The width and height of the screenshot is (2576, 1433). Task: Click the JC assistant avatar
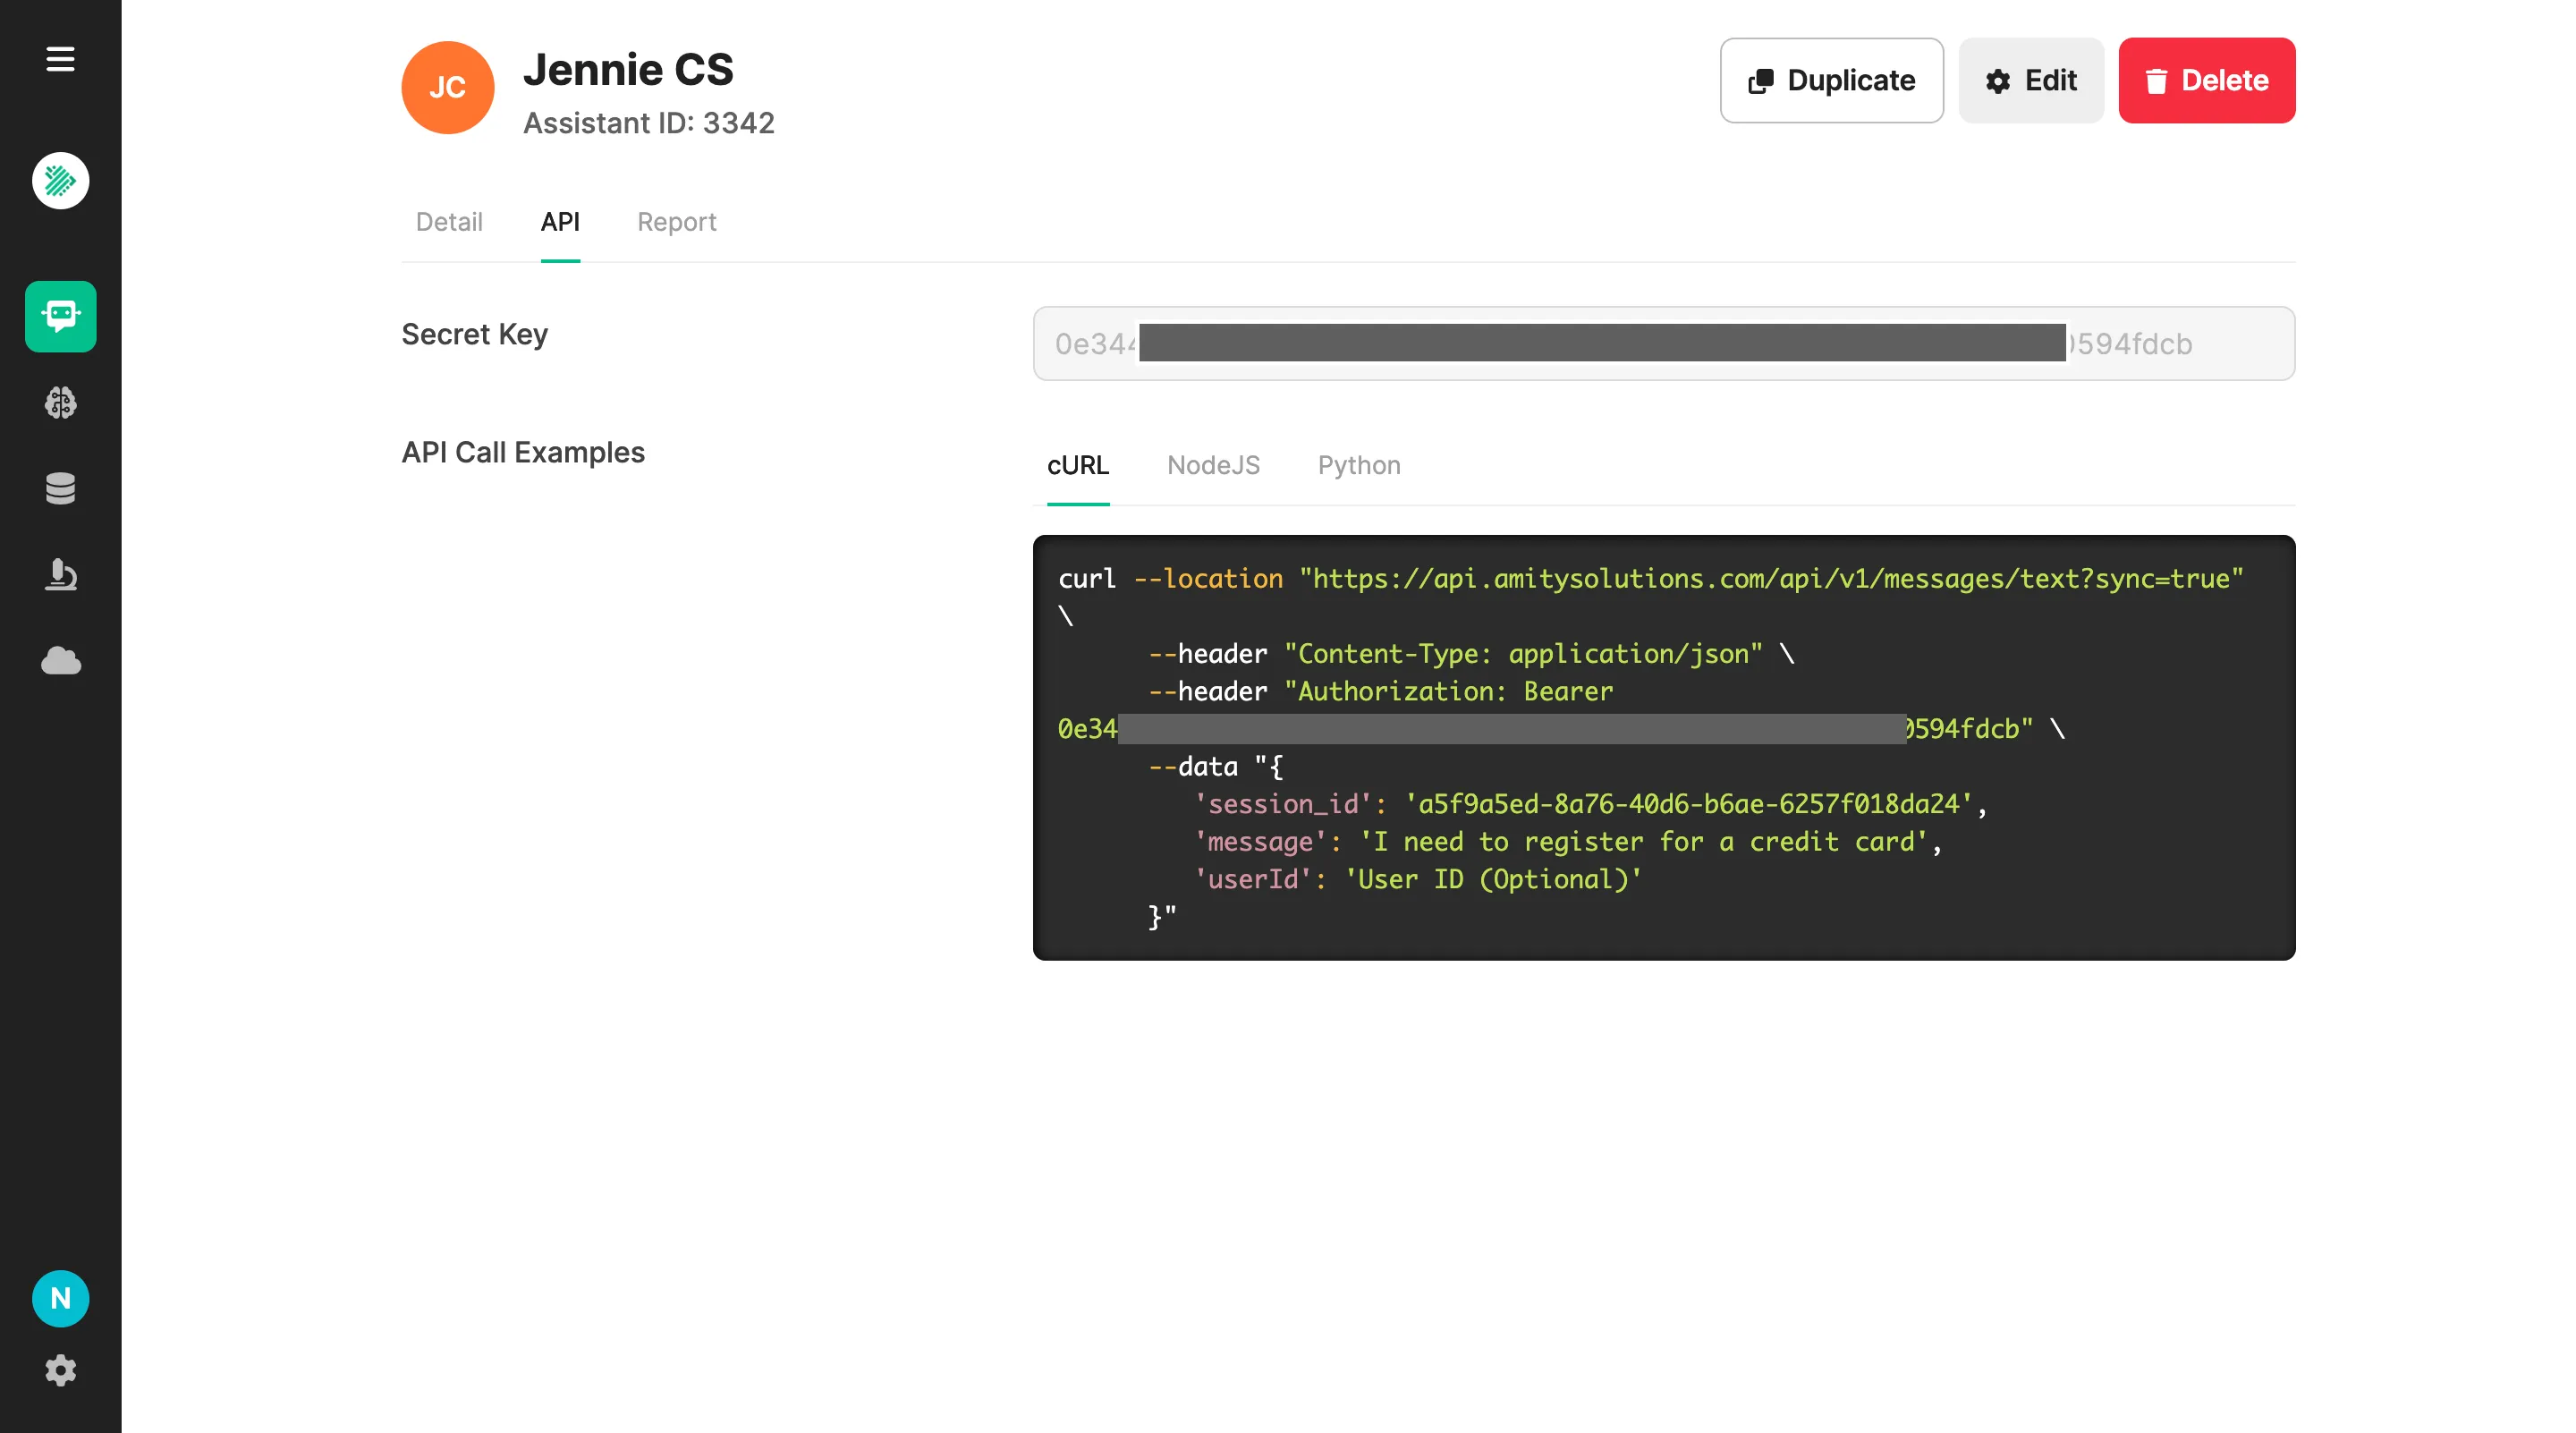click(447, 88)
